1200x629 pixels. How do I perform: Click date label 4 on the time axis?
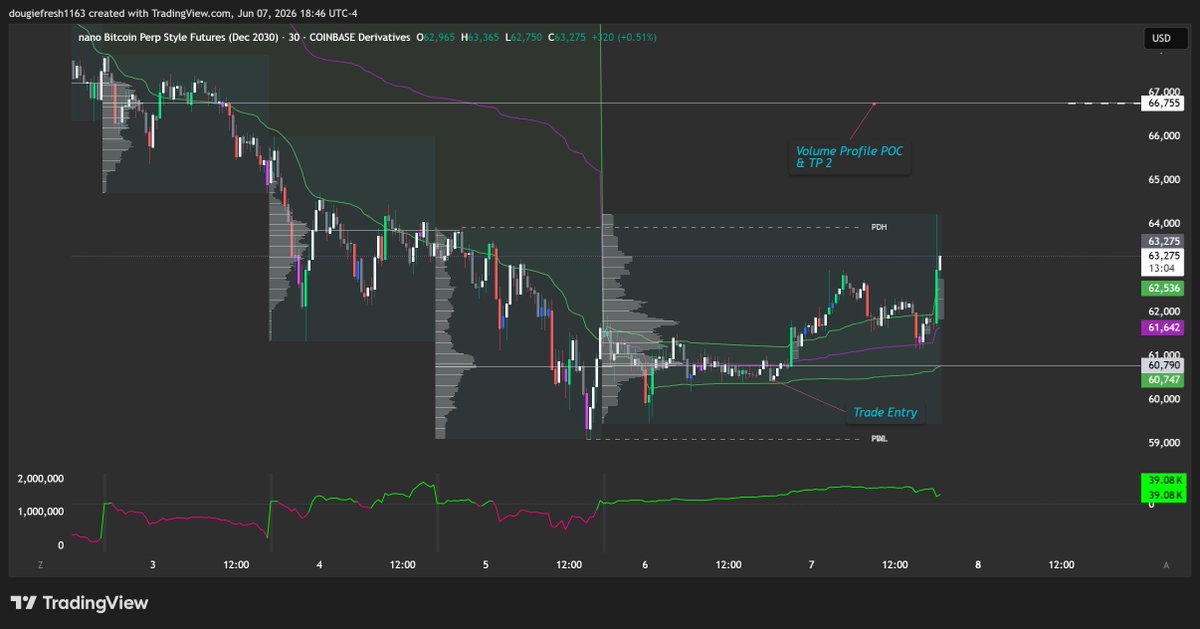click(319, 565)
